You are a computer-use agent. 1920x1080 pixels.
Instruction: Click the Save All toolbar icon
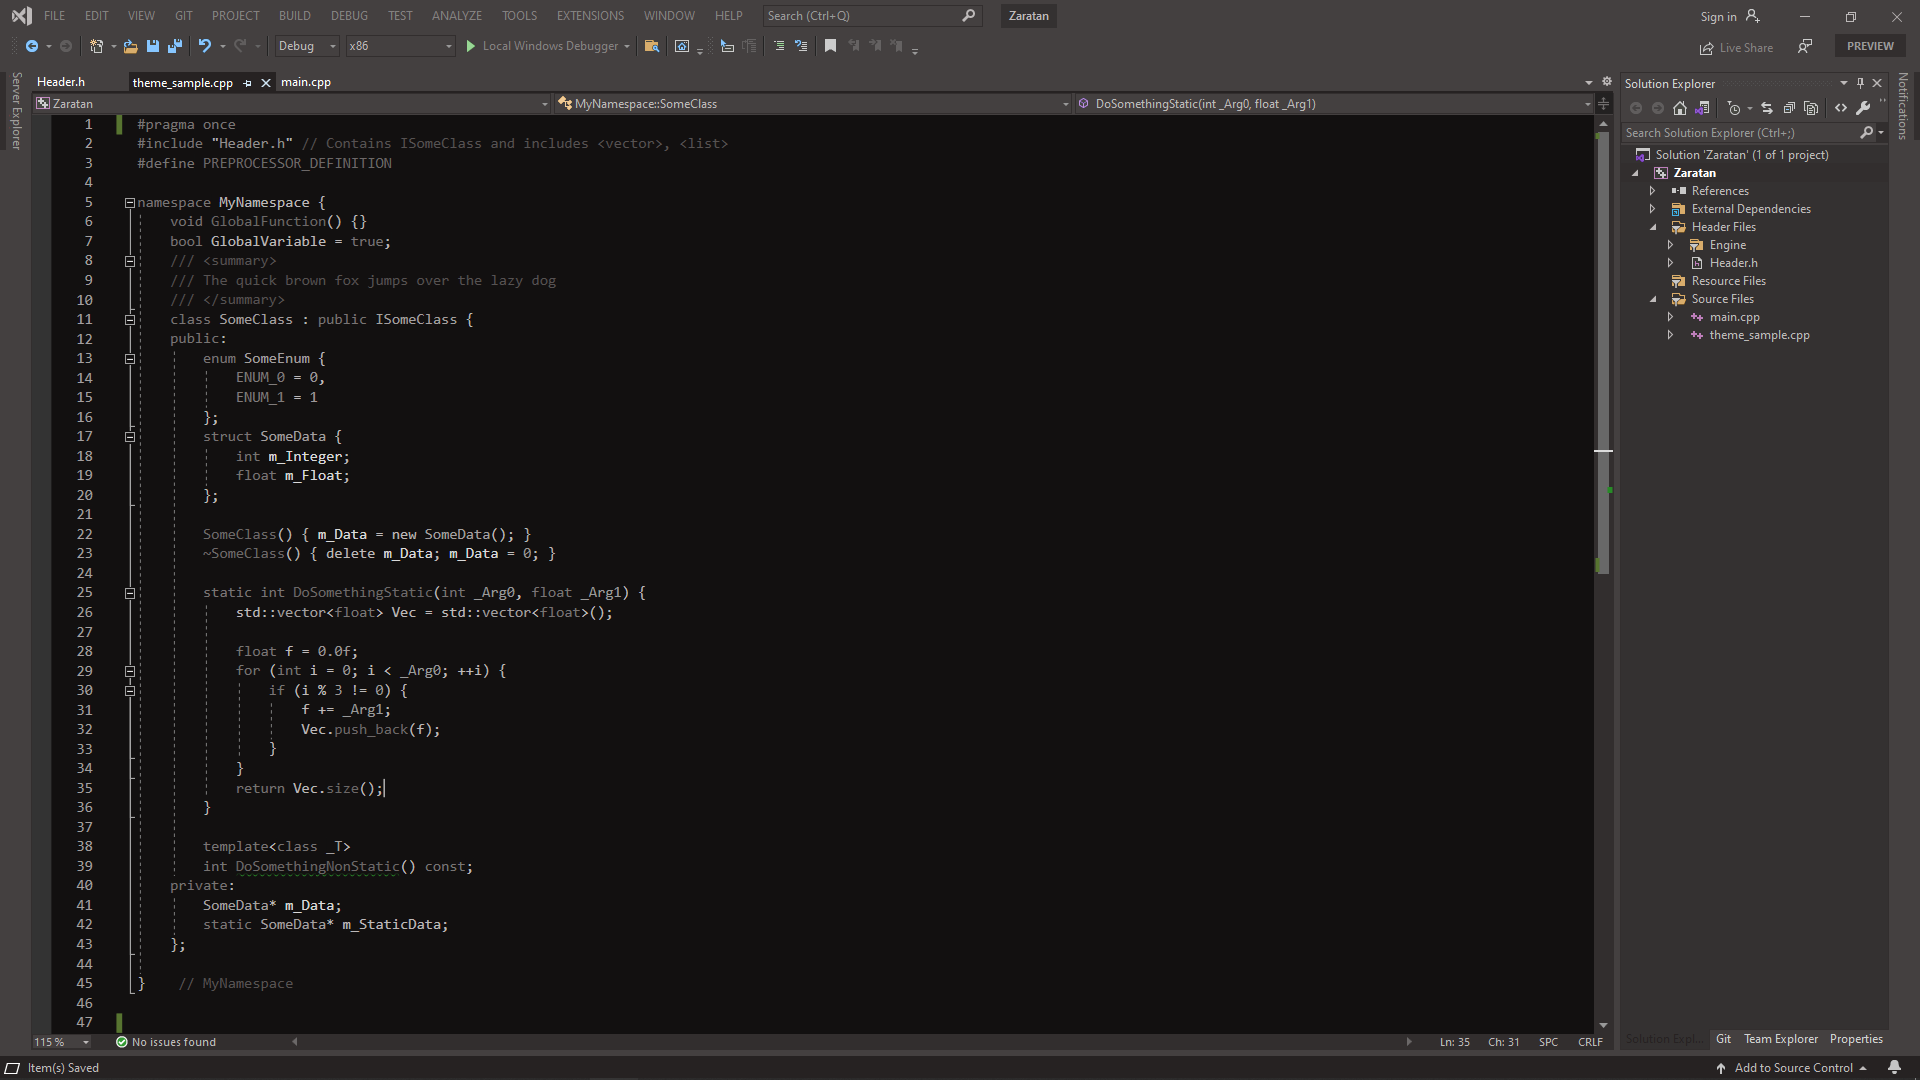[175, 46]
